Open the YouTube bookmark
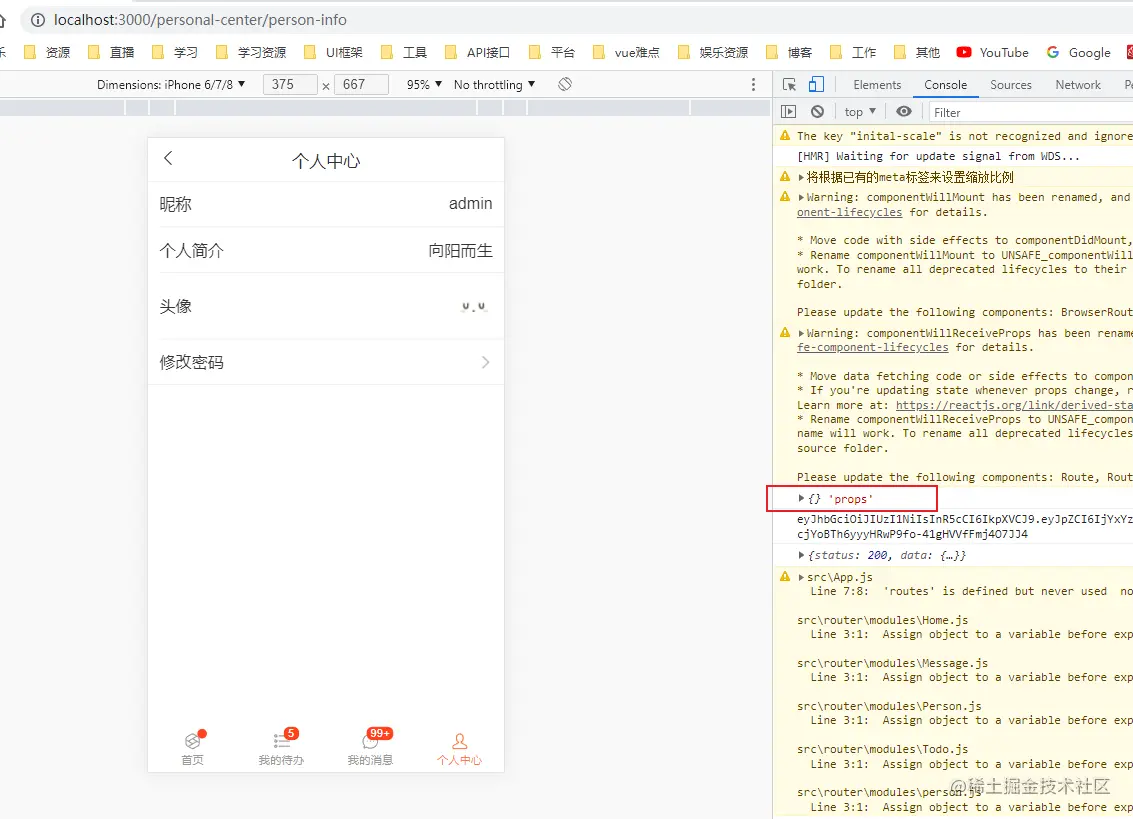1133x819 pixels. pos(993,52)
